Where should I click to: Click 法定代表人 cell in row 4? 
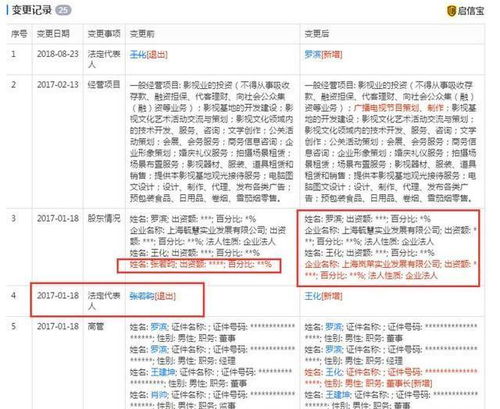104,301
